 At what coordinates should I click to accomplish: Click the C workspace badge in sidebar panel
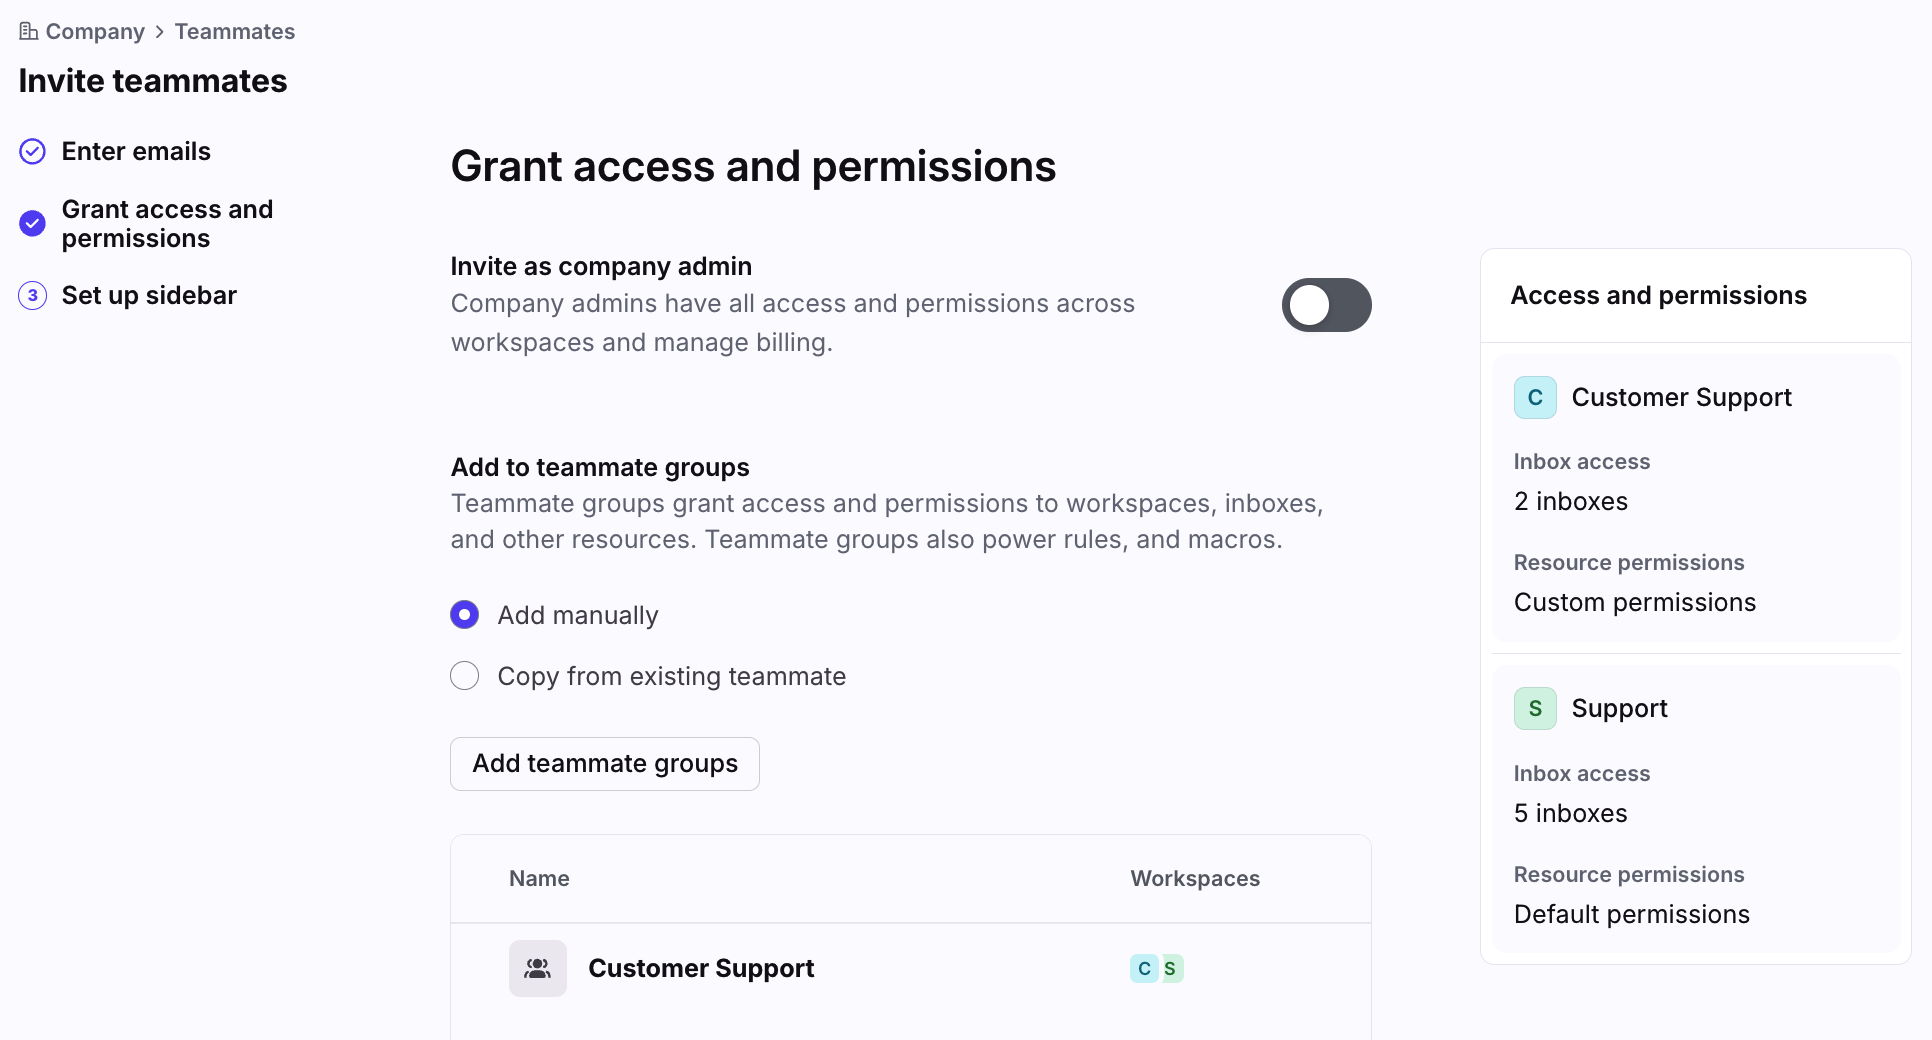[x=1535, y=398]
